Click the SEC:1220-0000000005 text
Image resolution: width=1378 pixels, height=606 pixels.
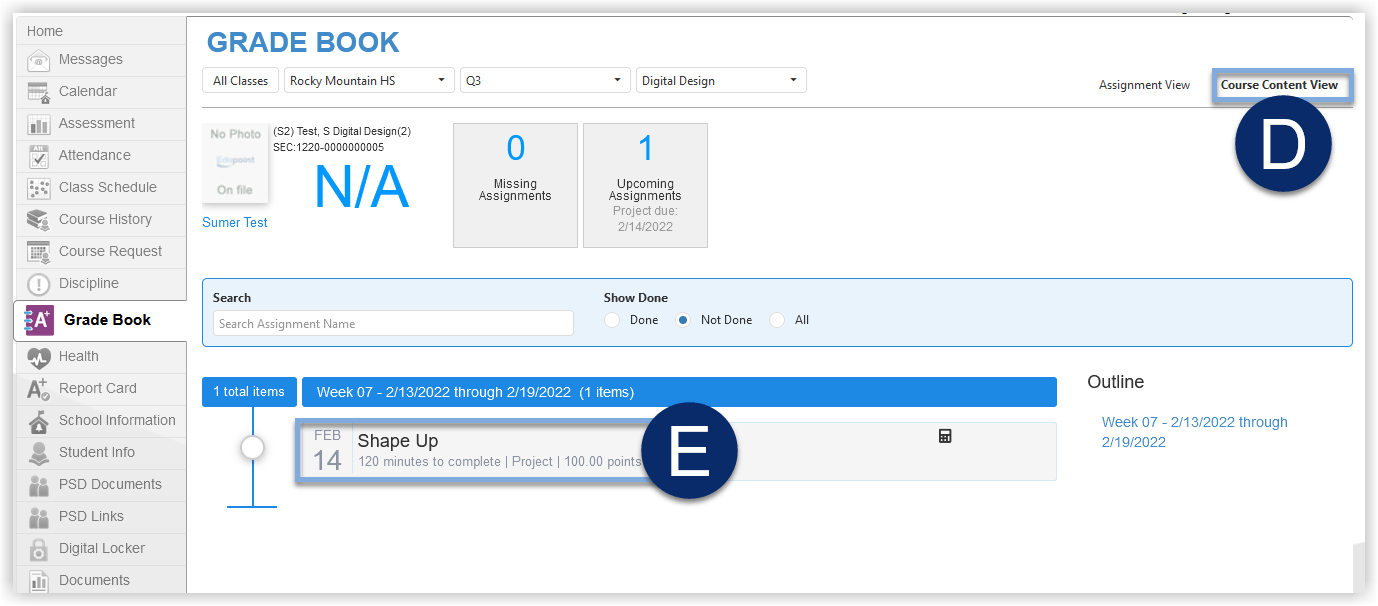coord(328,147)
